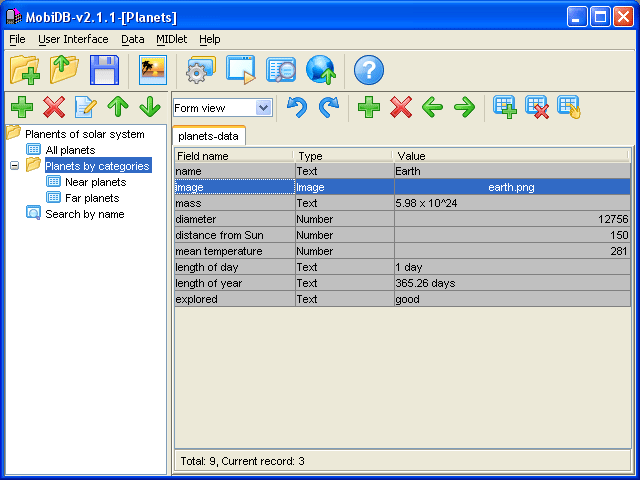Select All planets in the tree
Image resolution: width=640 pixels, height=480 pixels.
70,150
